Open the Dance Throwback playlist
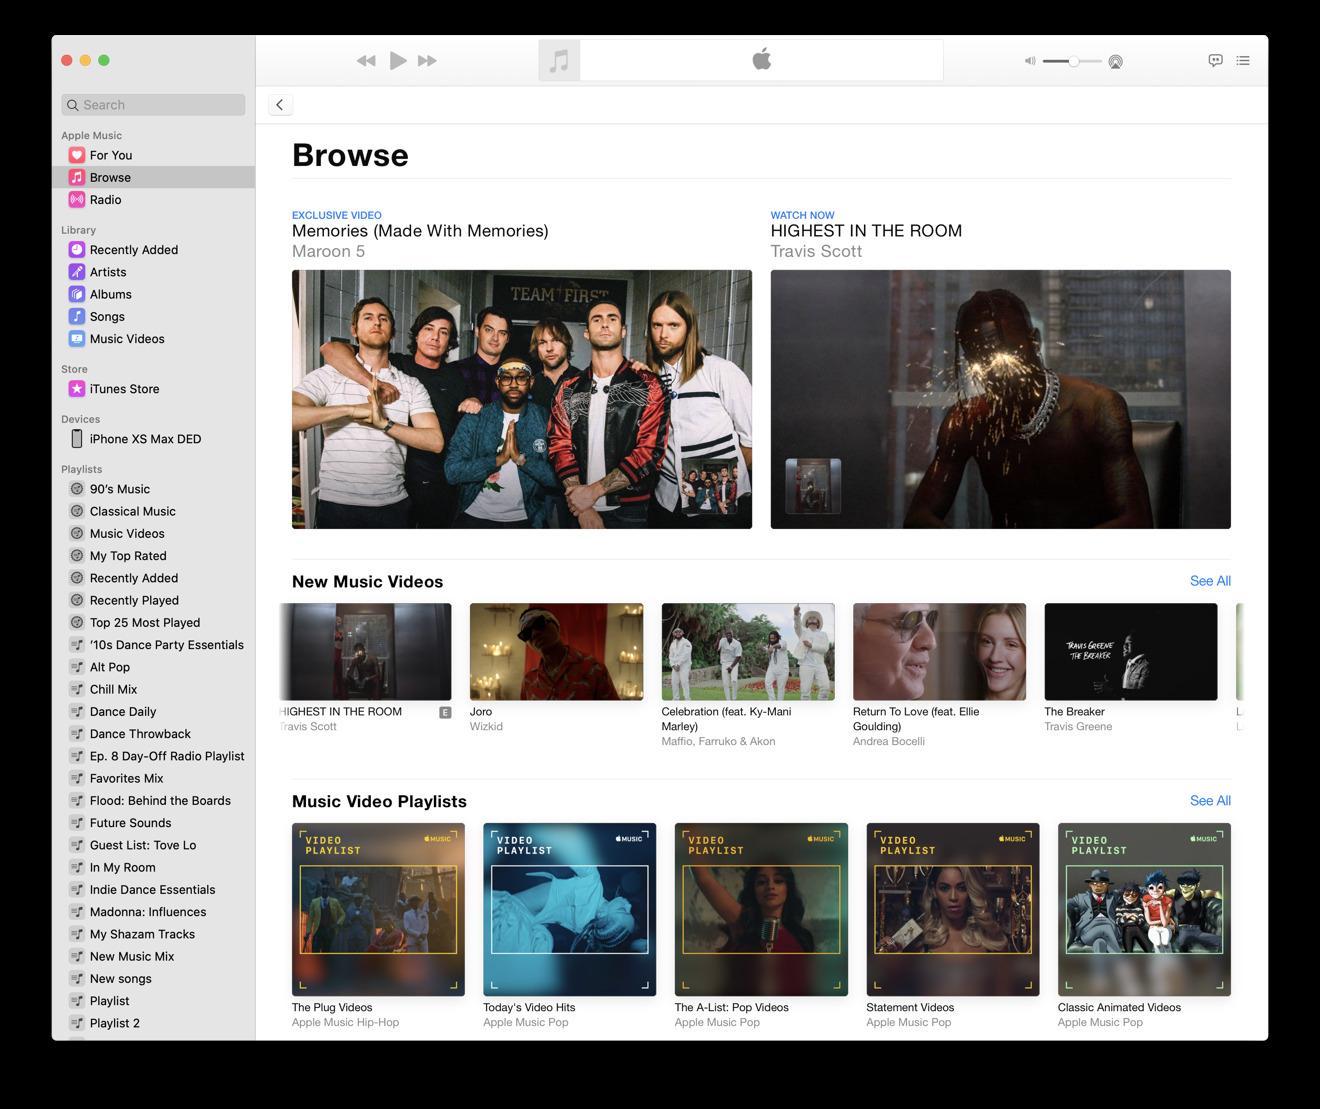1320x1109 pixels. [x=153, y=734]
